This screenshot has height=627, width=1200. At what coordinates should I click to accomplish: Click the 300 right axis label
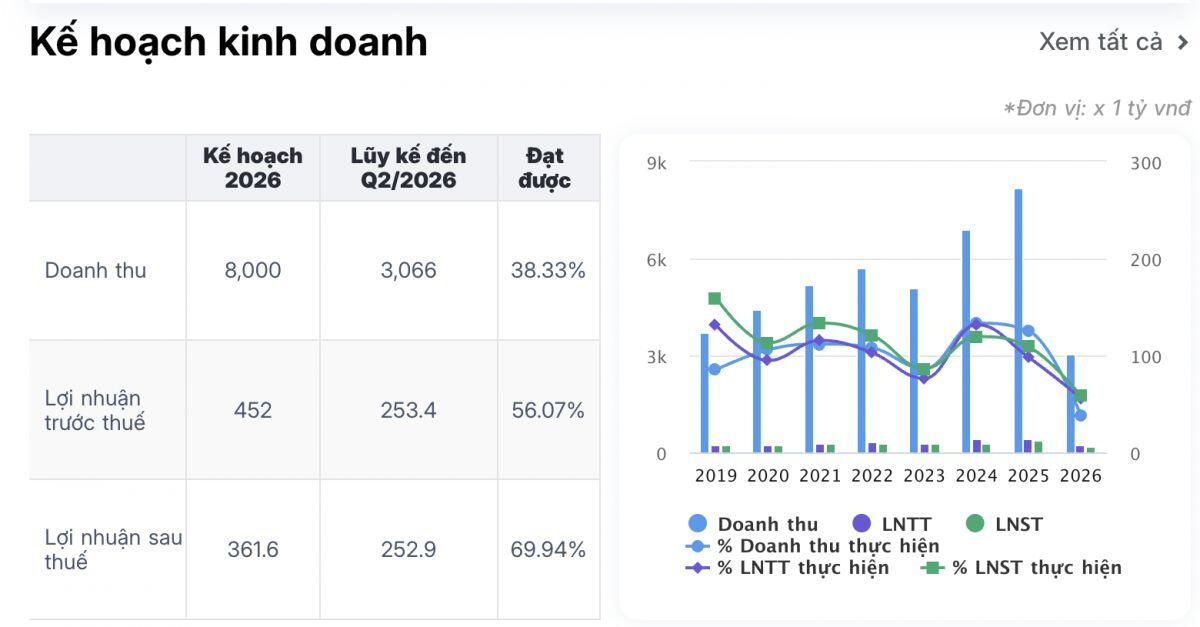pyautogui.click(x=1146, y=163)
